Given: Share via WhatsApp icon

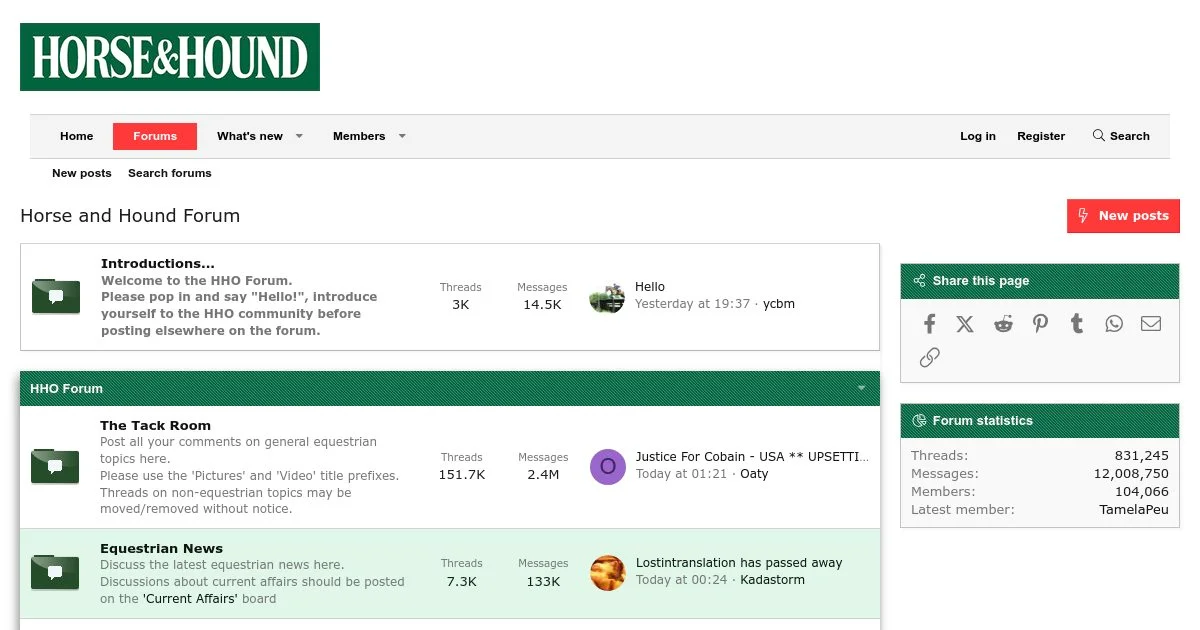Looking at the screenshot, I should (1114, 324).
